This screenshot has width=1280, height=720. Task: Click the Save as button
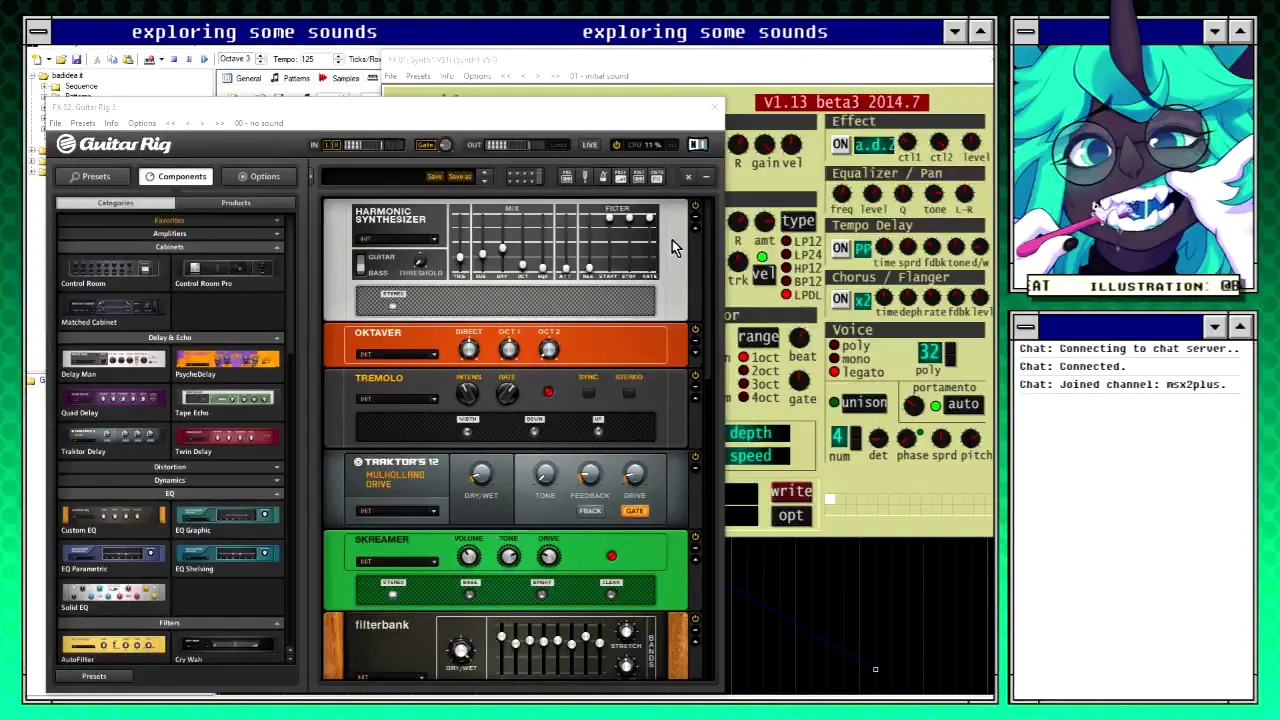pyautogui.click(x=460, y=177)
